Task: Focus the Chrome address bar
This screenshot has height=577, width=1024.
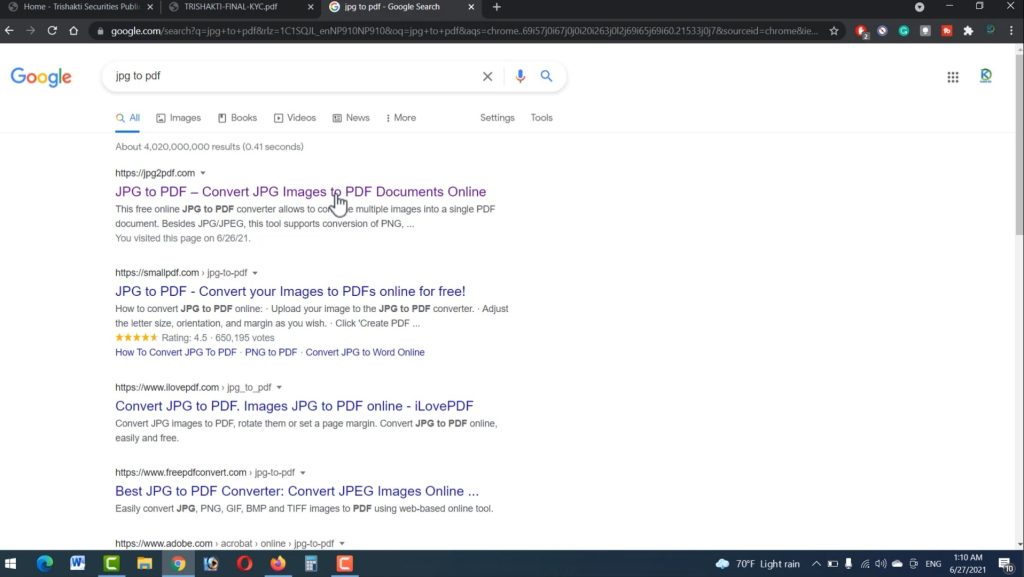Action: pyautogui.click(x=464, y=31)
